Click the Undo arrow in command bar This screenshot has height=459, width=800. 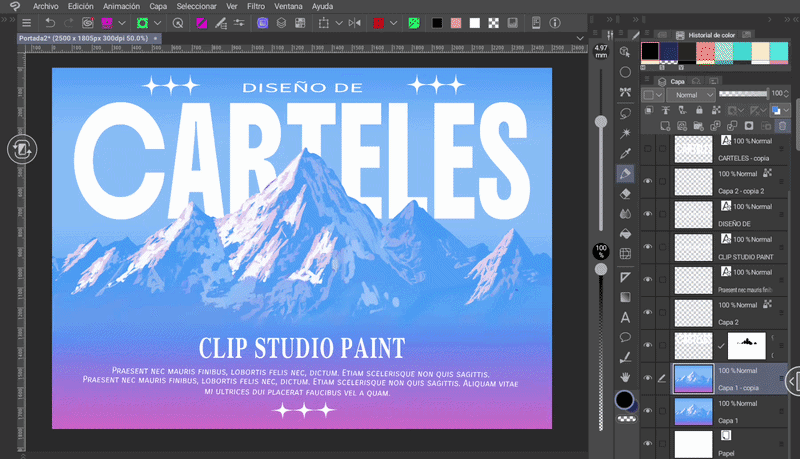click(50, 23)
